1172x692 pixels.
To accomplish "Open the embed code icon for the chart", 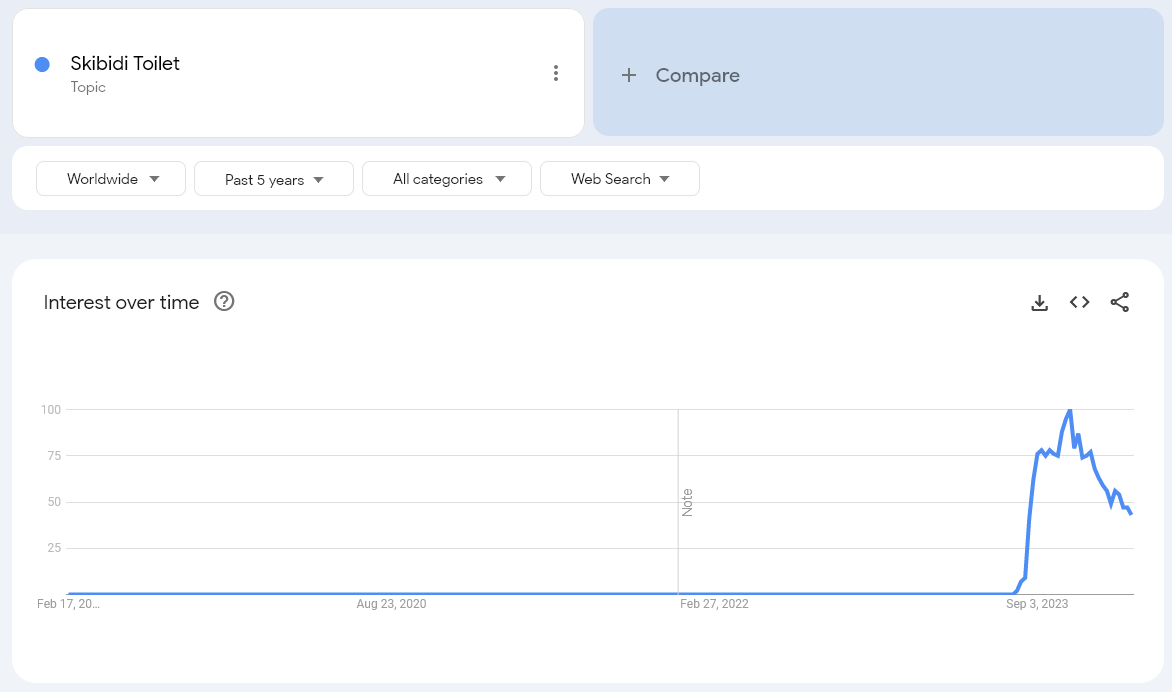I will (1079, 302).
